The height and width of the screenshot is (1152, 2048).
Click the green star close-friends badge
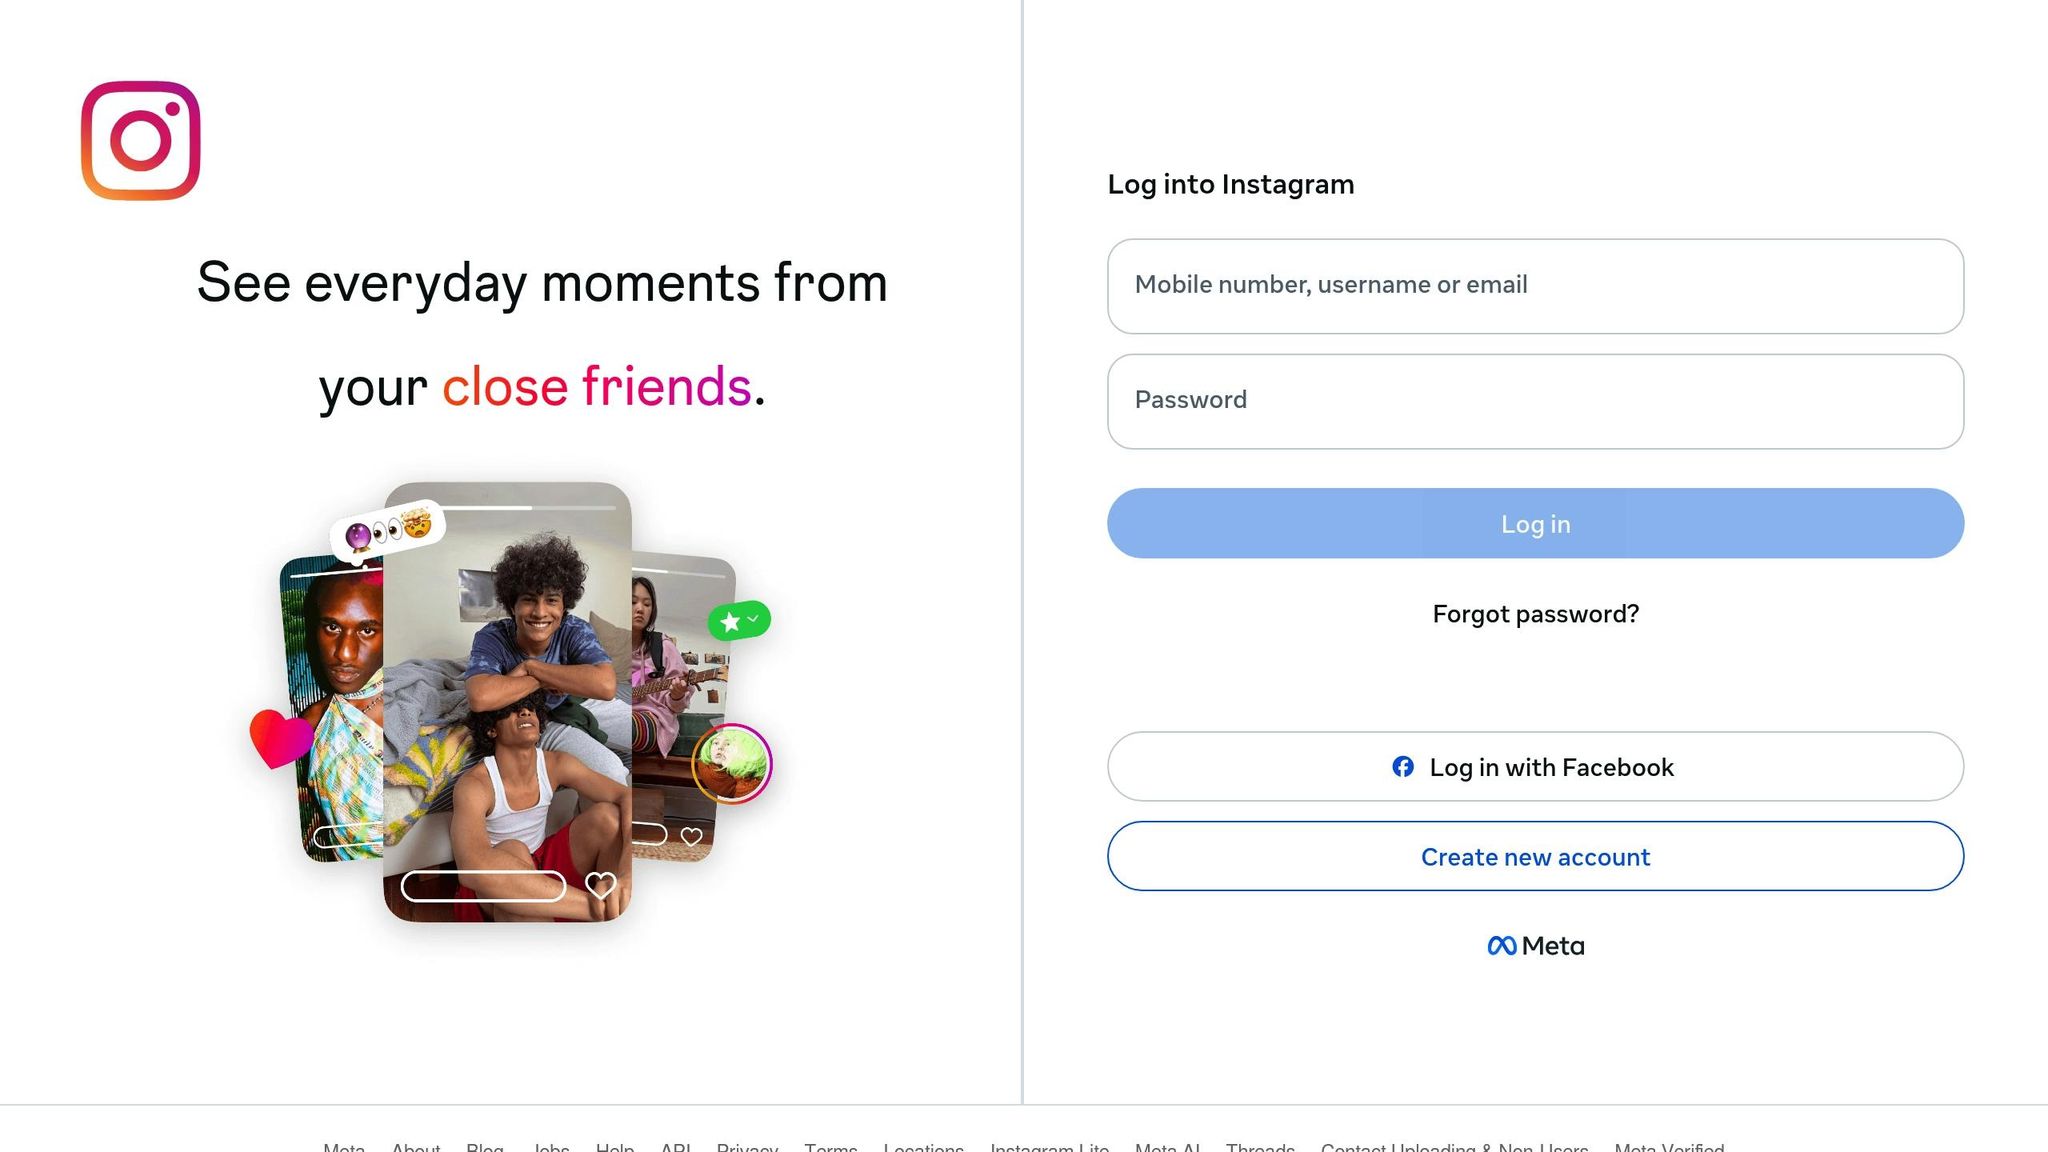739,621
